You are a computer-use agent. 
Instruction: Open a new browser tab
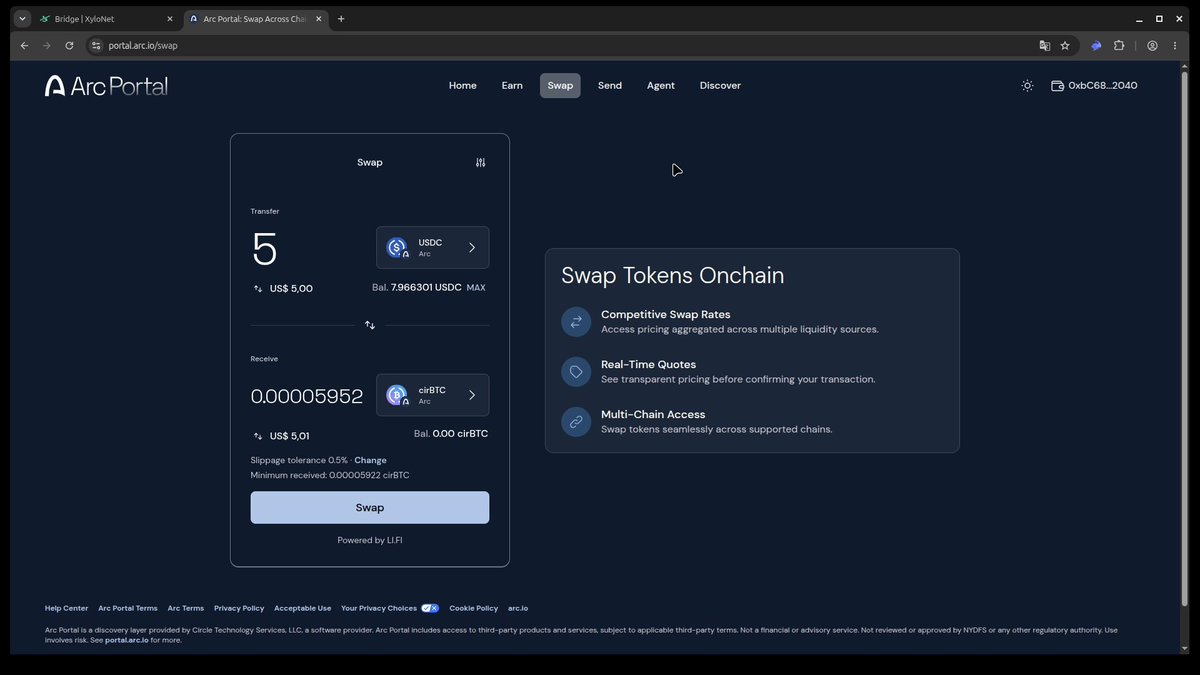coord(341,19)
